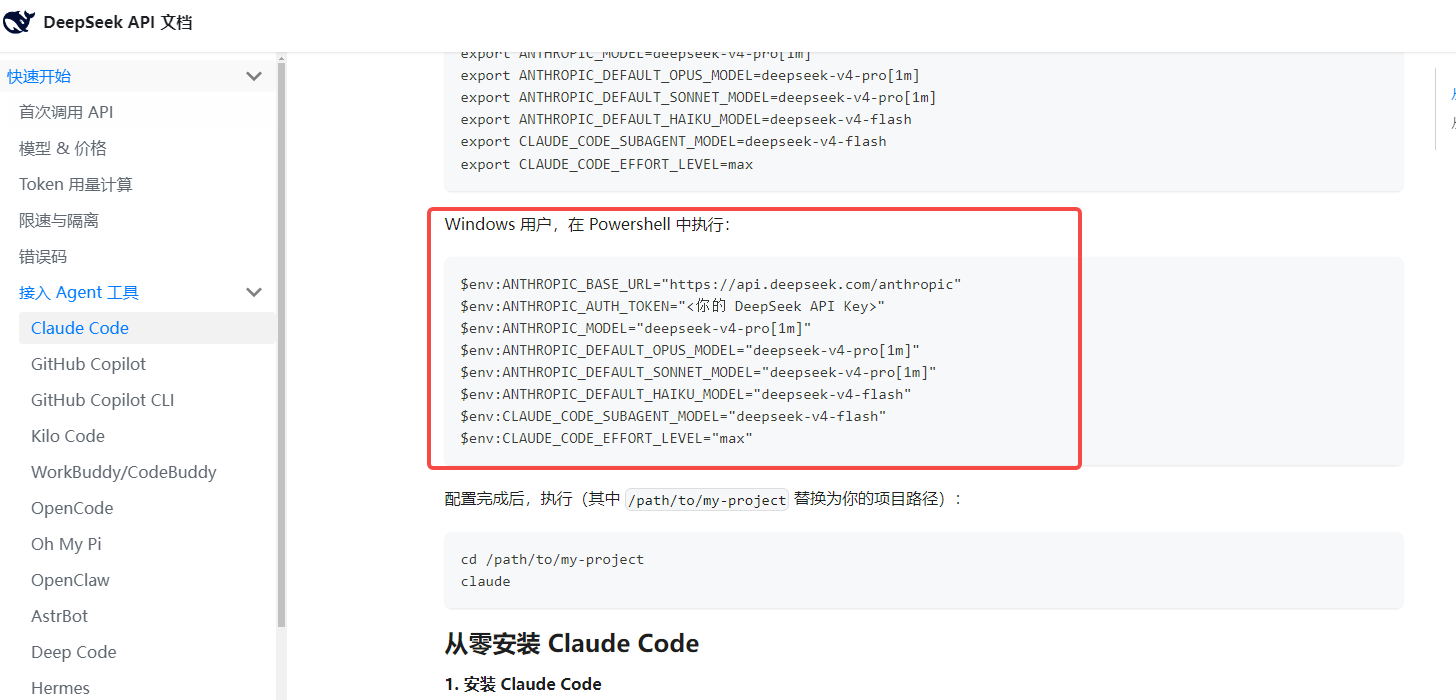Click the 从零安装 Claude Code heading
The height and width of the screenshot is (700, 1456).
(x=572, y=643)
